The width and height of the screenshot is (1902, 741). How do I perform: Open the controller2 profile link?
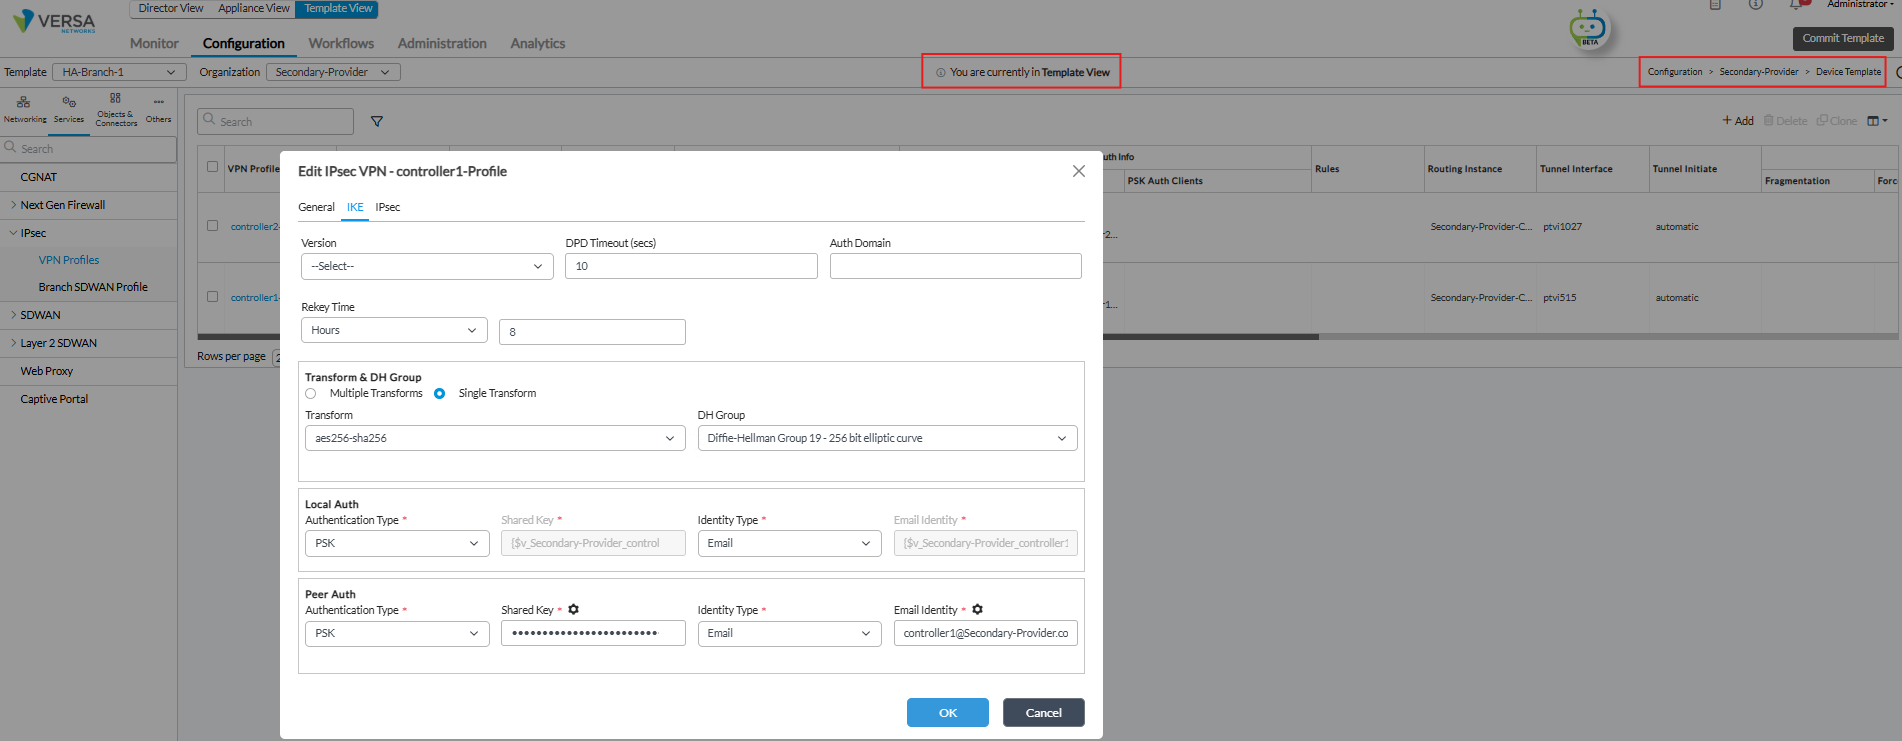coord(255,227)
